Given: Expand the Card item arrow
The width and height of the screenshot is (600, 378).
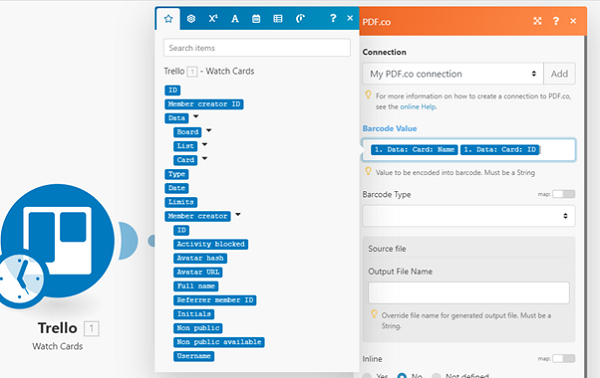Looking at the screenshot, I should pos(204,158).
